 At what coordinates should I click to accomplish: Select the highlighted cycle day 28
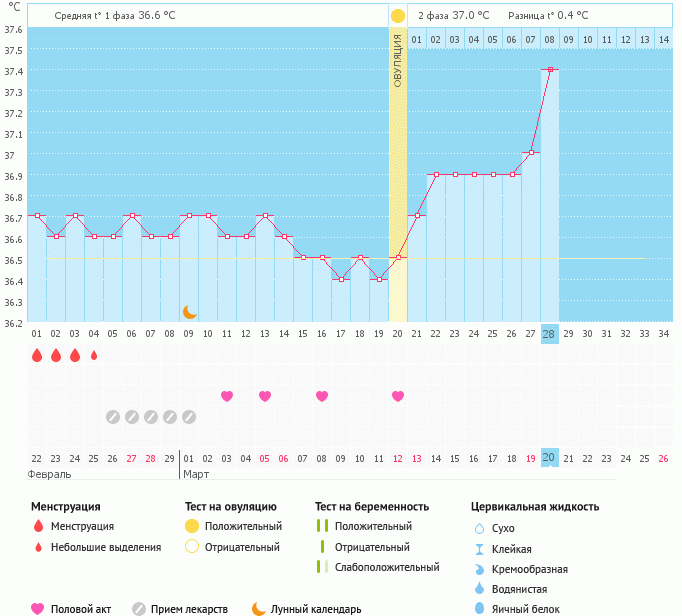(x=549, y=333)
